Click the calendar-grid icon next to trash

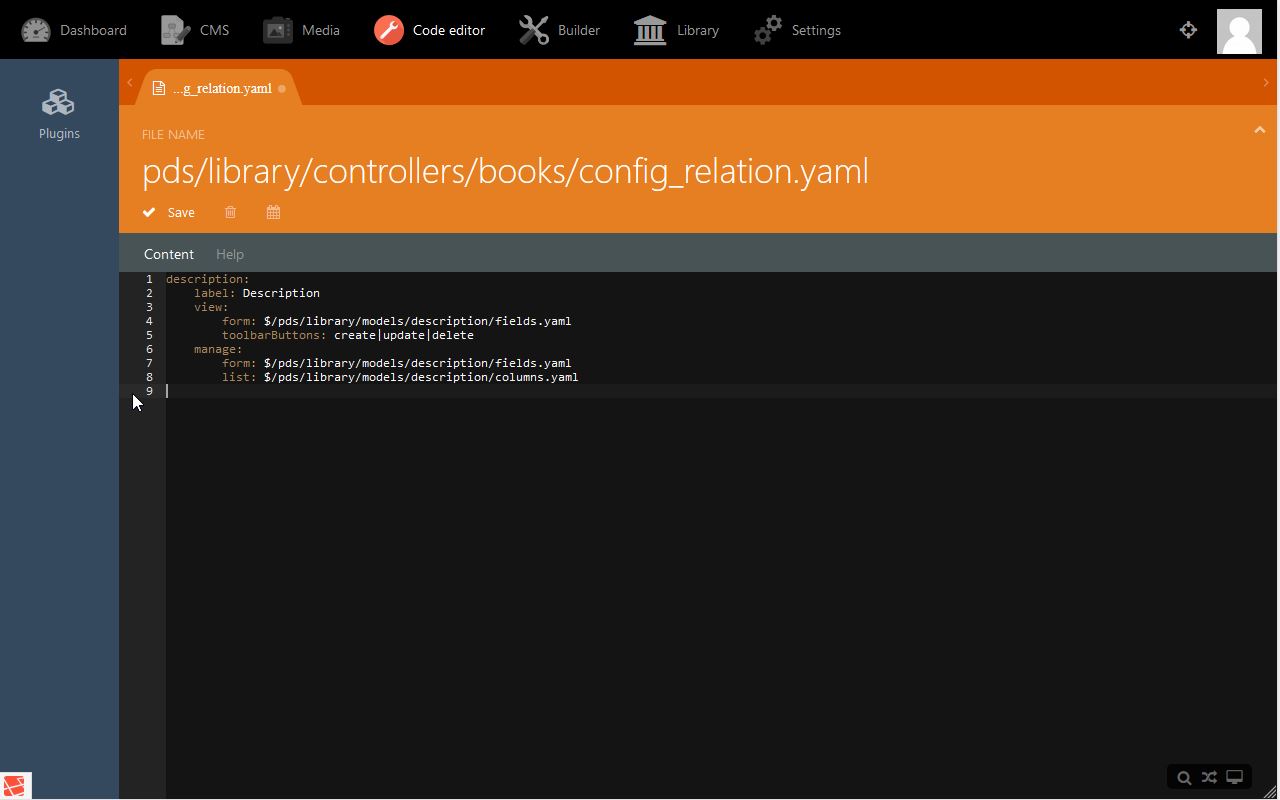click(x=273, y=212)
